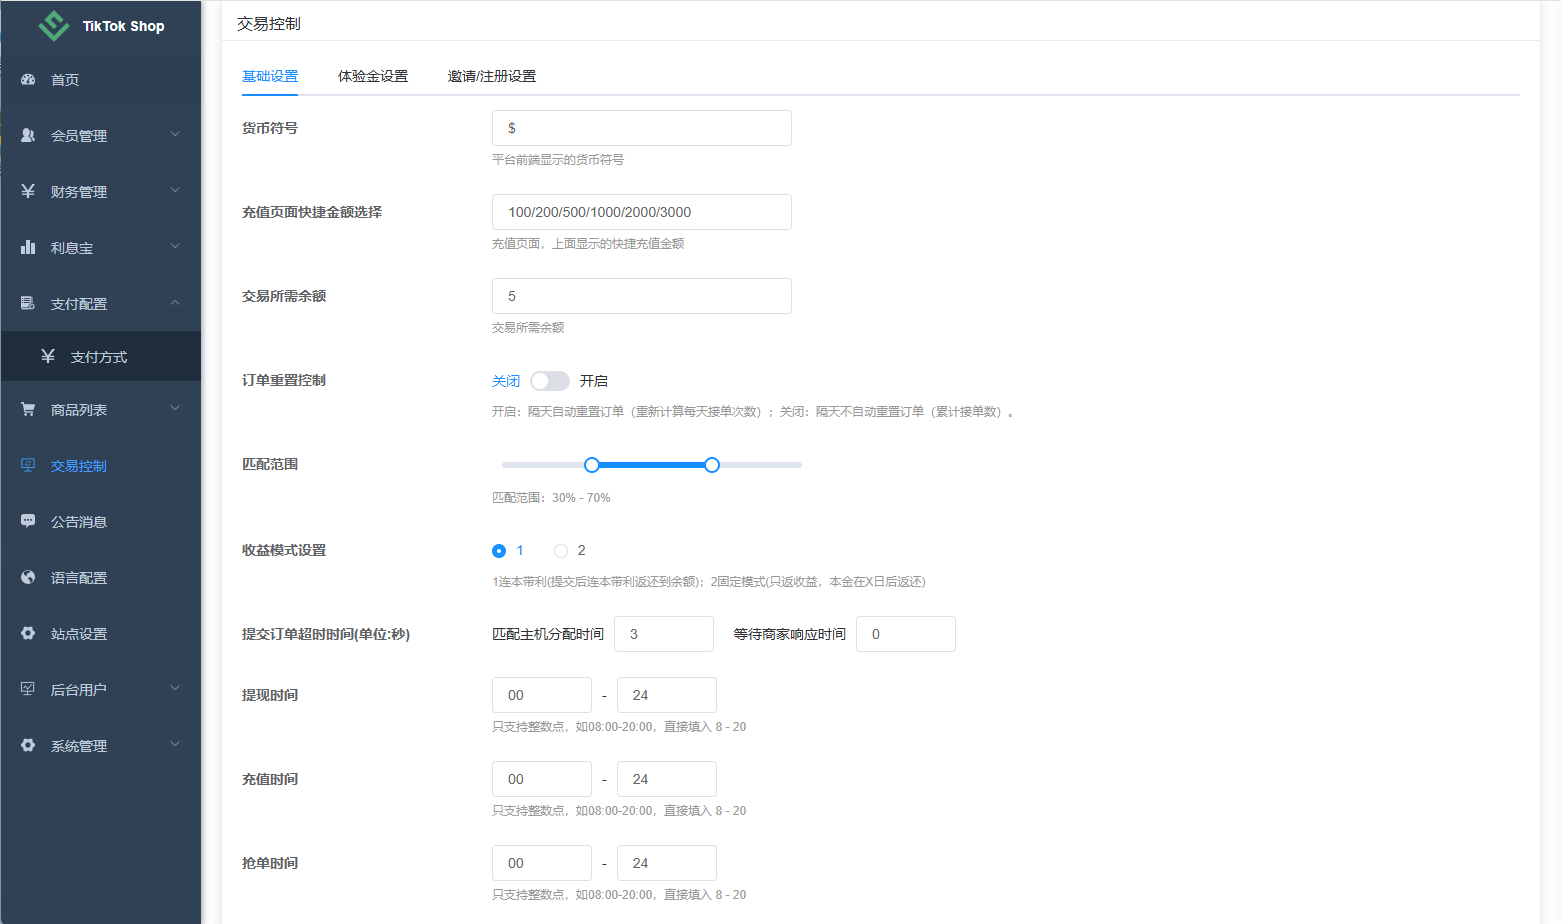Click the 系统管理 gear icon
This screenshot has width=1561, height=924.
tap(28, 745)
